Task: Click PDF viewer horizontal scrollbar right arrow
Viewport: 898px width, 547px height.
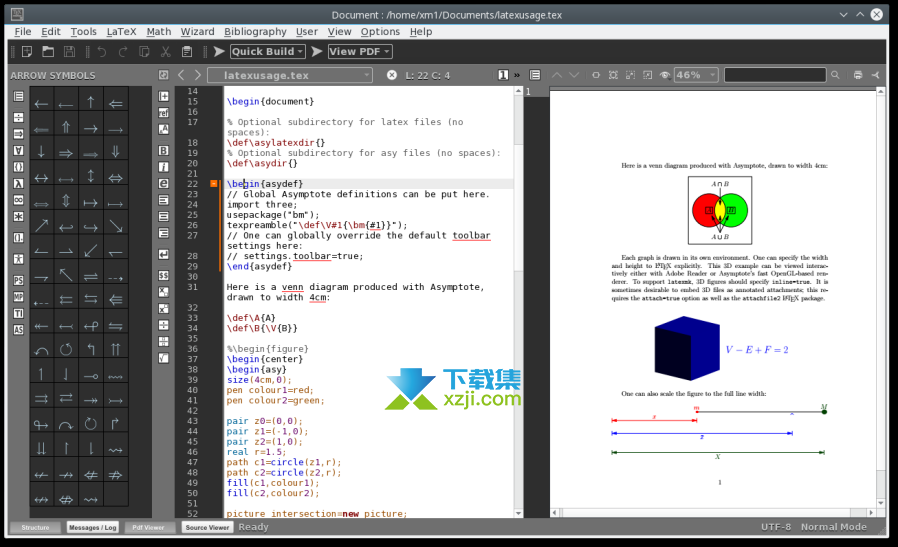Action: 871,513
